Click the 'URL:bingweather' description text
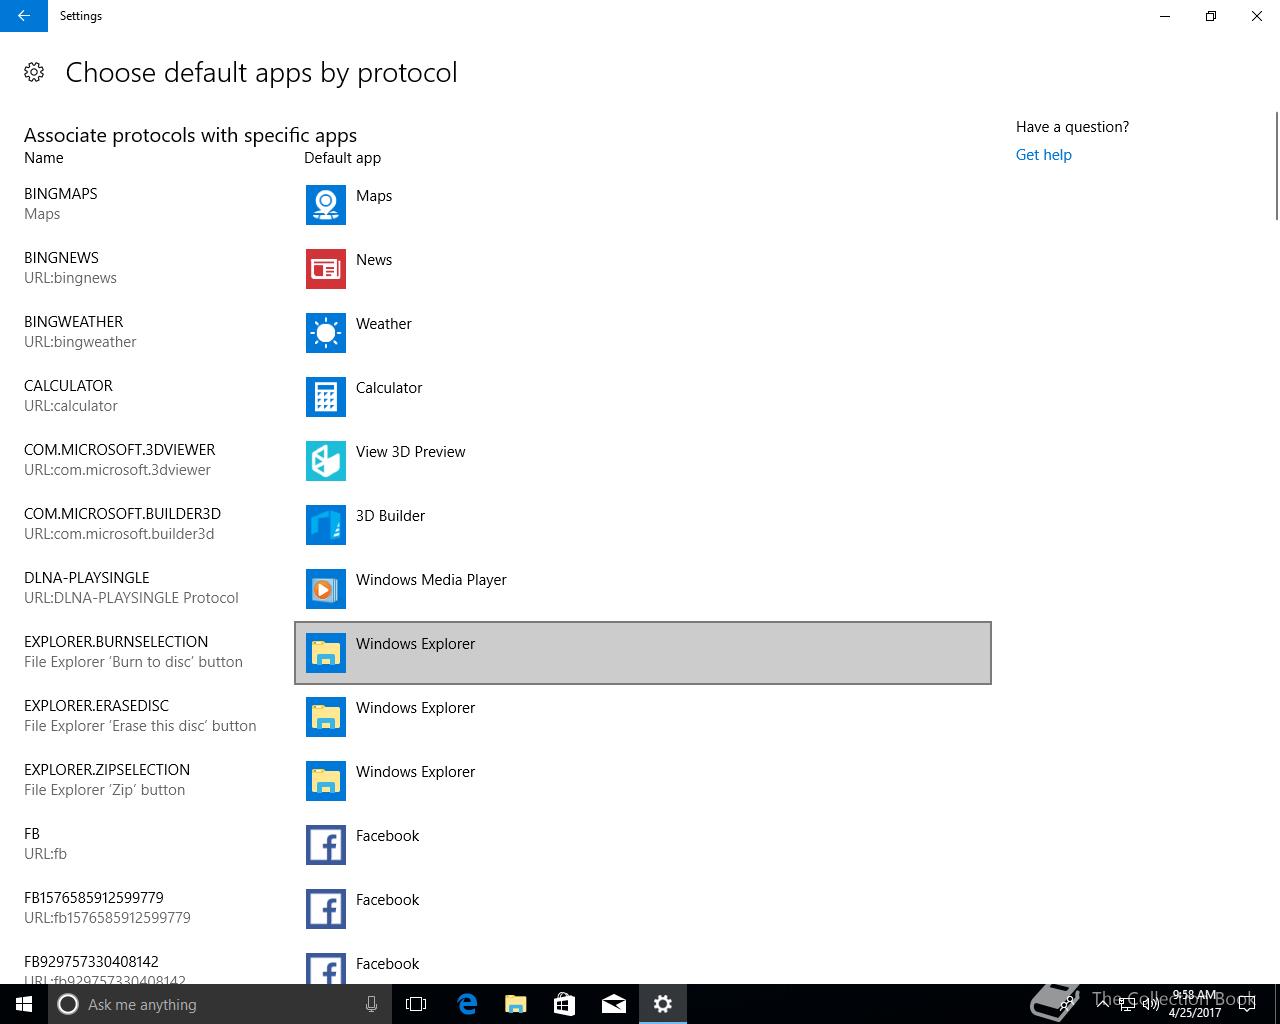The height and width of the screenshot is (1024, 1280). click(80, 342)
